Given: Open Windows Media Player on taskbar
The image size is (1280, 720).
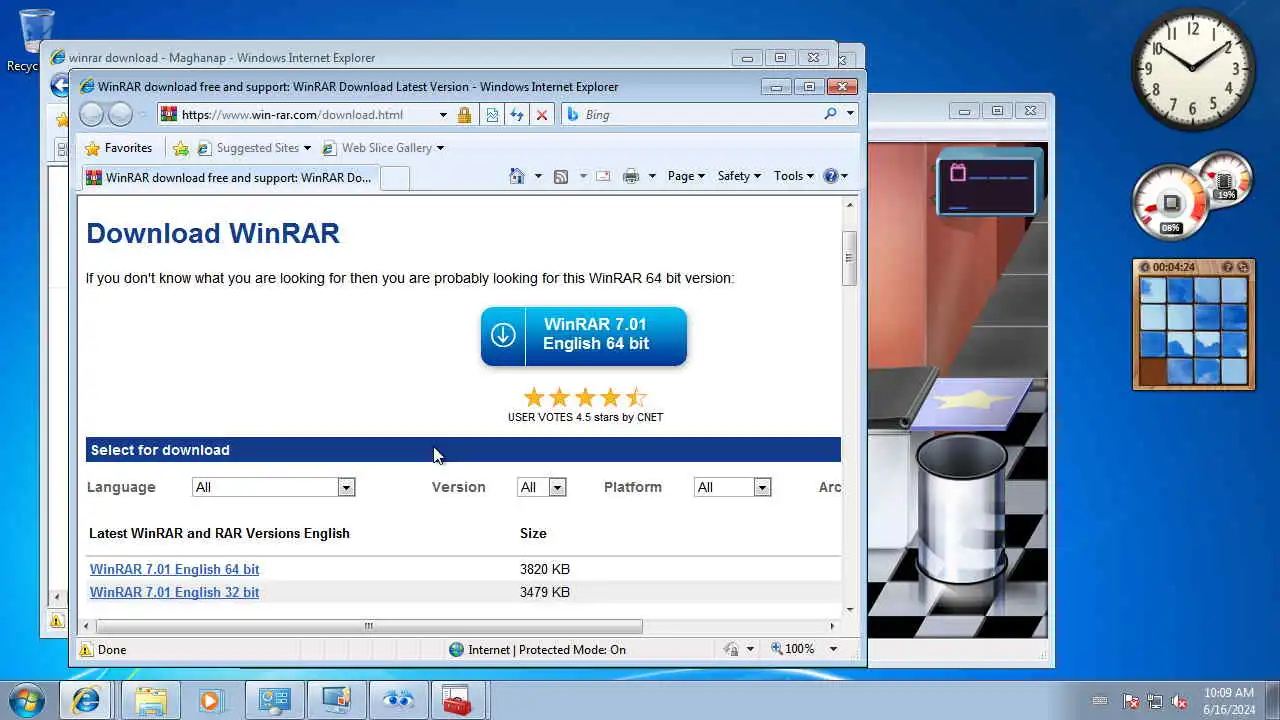Looking at the screenshot, I should click(211, 700).
